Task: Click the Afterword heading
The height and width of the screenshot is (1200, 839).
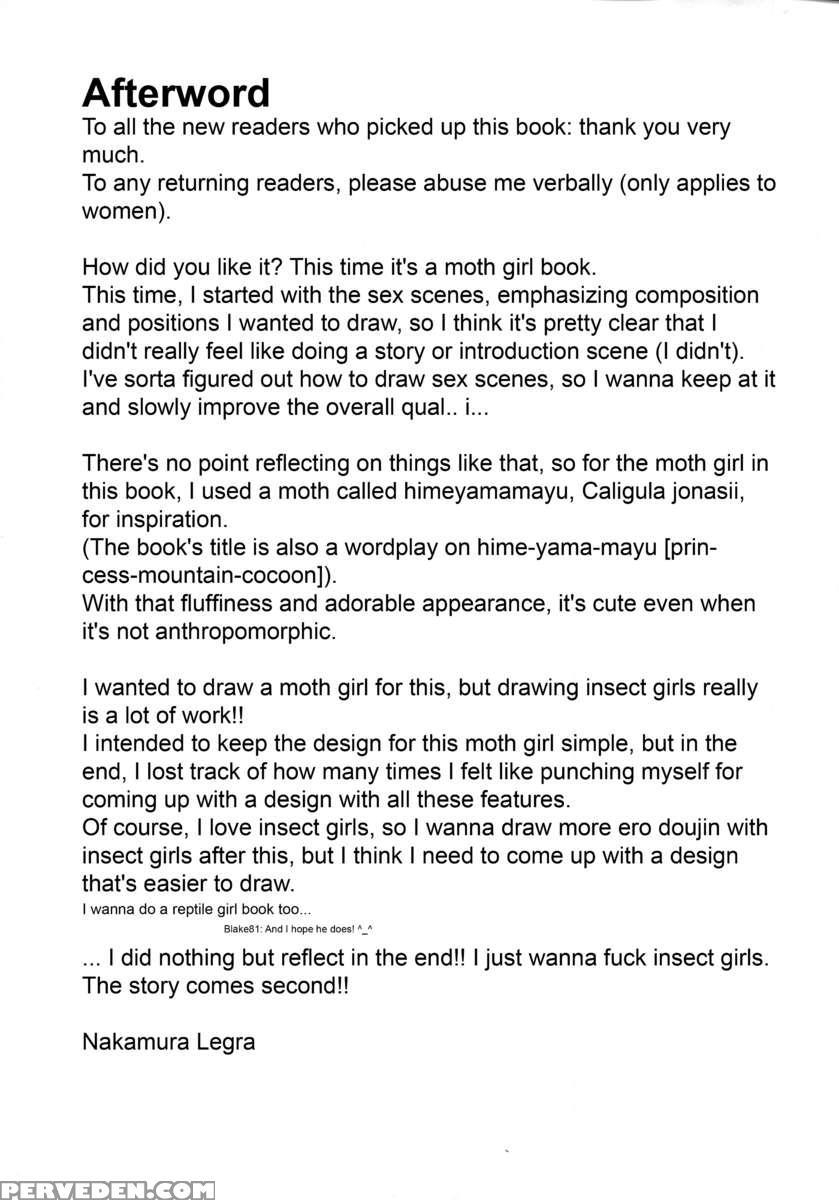Action: pyautogui.click(x=176, y=93)
